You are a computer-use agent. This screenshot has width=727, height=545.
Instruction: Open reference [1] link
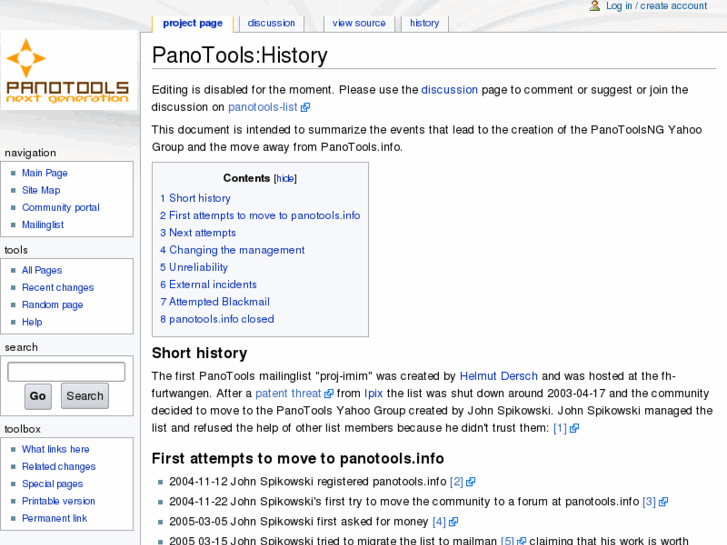click(x=560, y=428)
